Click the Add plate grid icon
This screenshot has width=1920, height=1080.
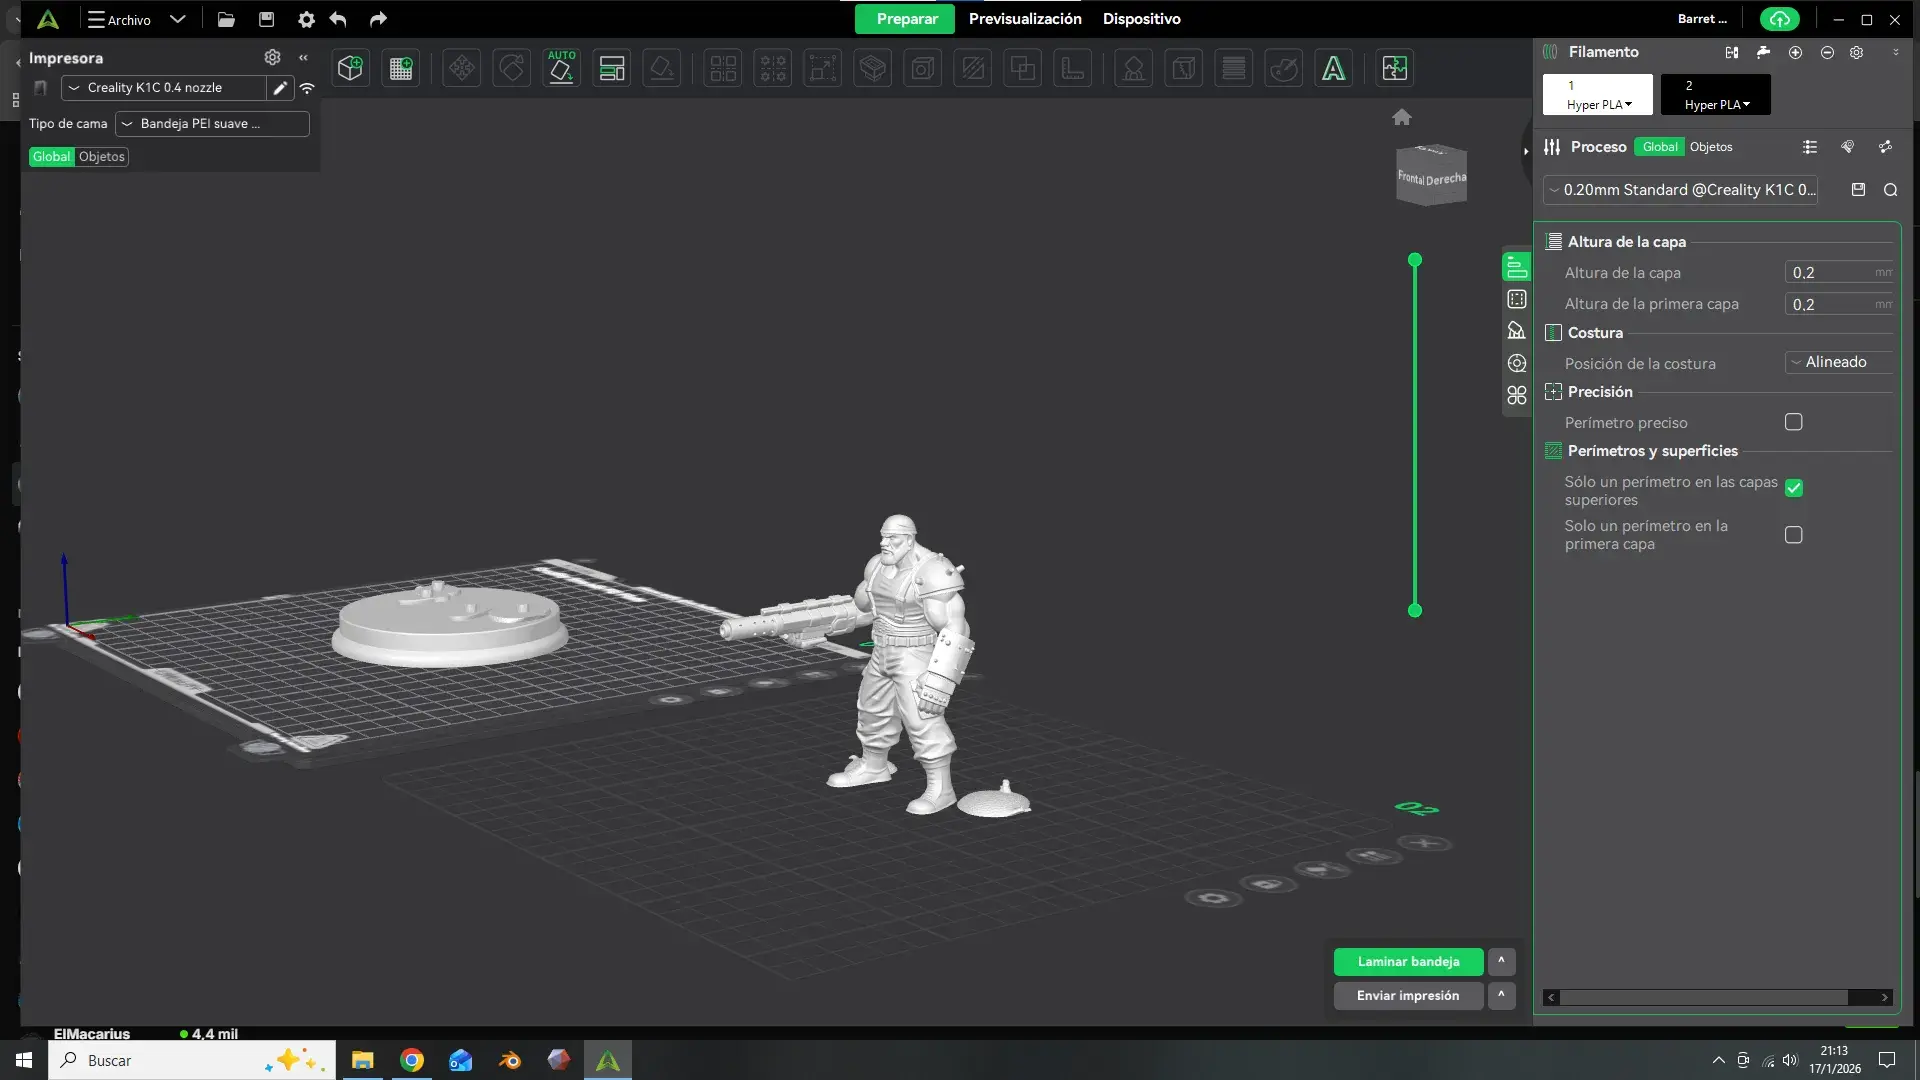(x=401, y=68)
